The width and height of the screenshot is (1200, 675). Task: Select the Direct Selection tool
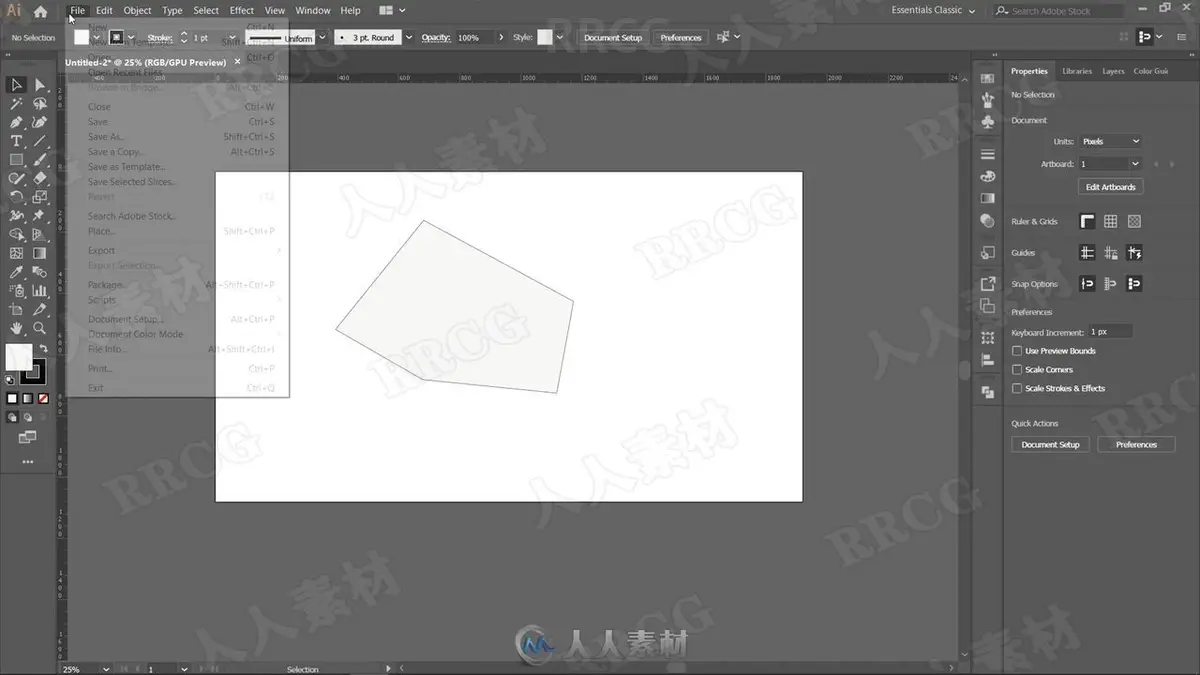point(40,85)
